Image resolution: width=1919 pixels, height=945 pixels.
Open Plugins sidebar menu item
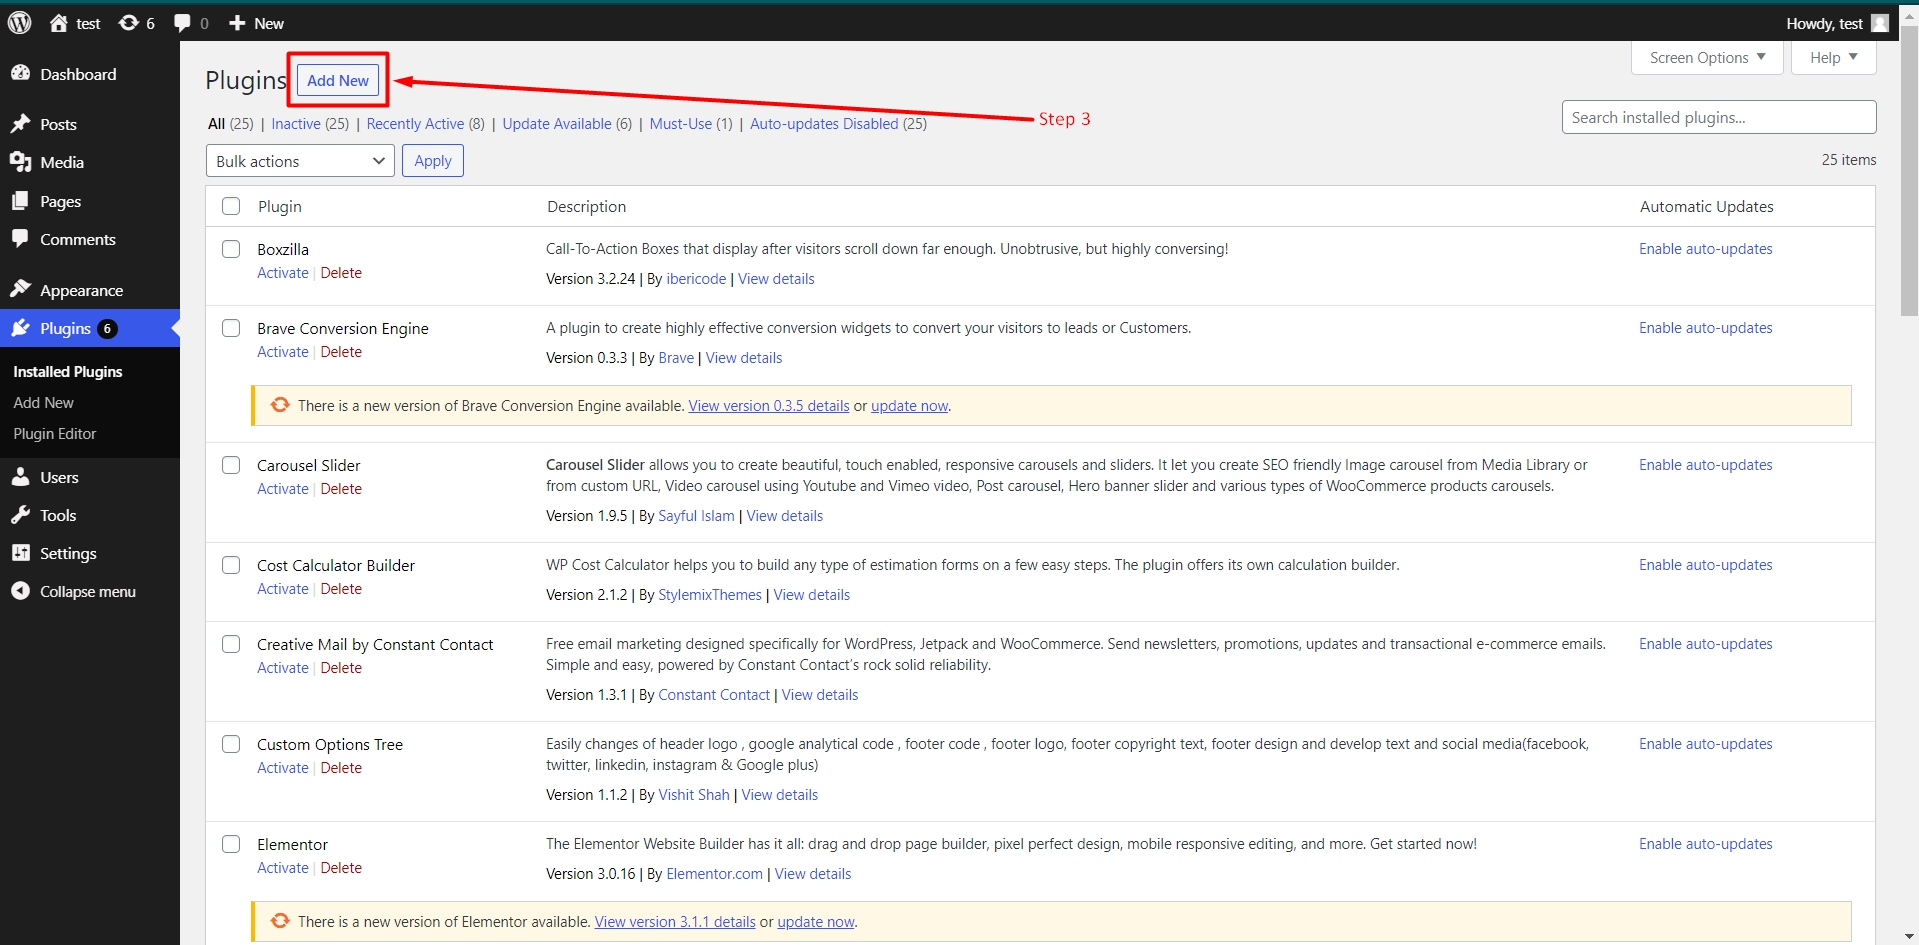pyautogui.click(x=90, y=328)
